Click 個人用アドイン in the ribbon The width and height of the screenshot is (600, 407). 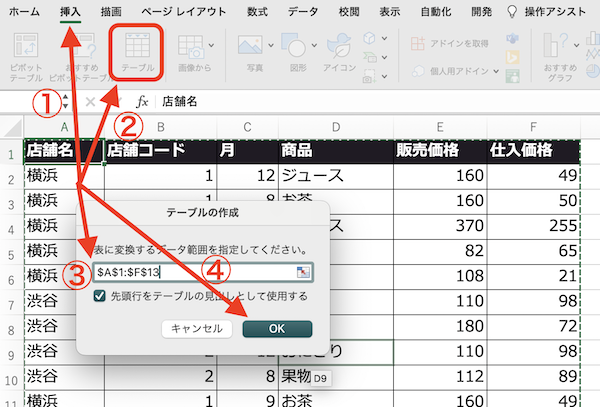point(450,71)
